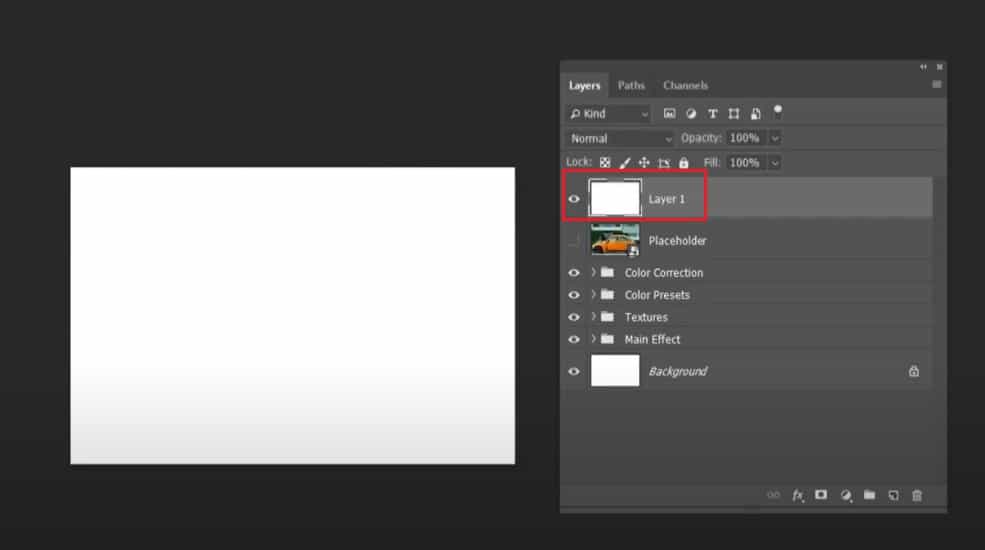
Task: Click the Color Presets group name
Action: (657, 295)
